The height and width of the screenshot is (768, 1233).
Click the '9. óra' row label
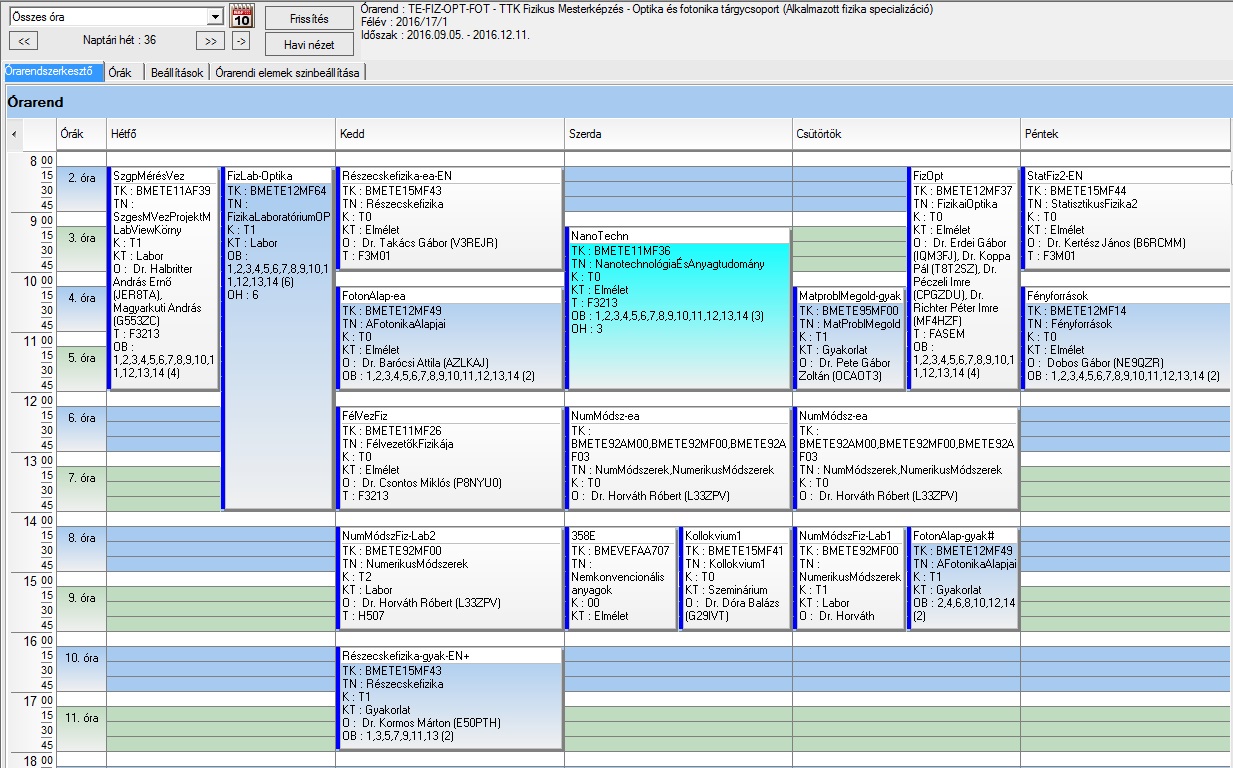[x=81, y=609]
